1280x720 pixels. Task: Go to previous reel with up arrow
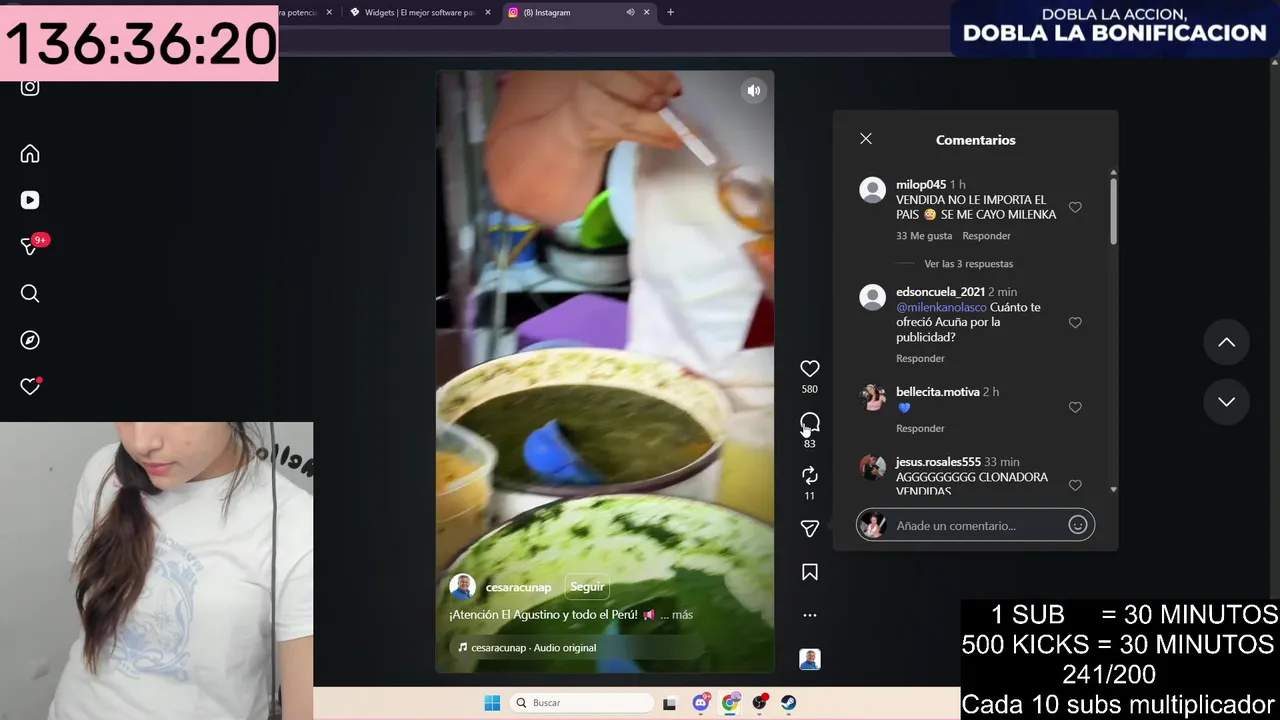[x=1226, y=342]
